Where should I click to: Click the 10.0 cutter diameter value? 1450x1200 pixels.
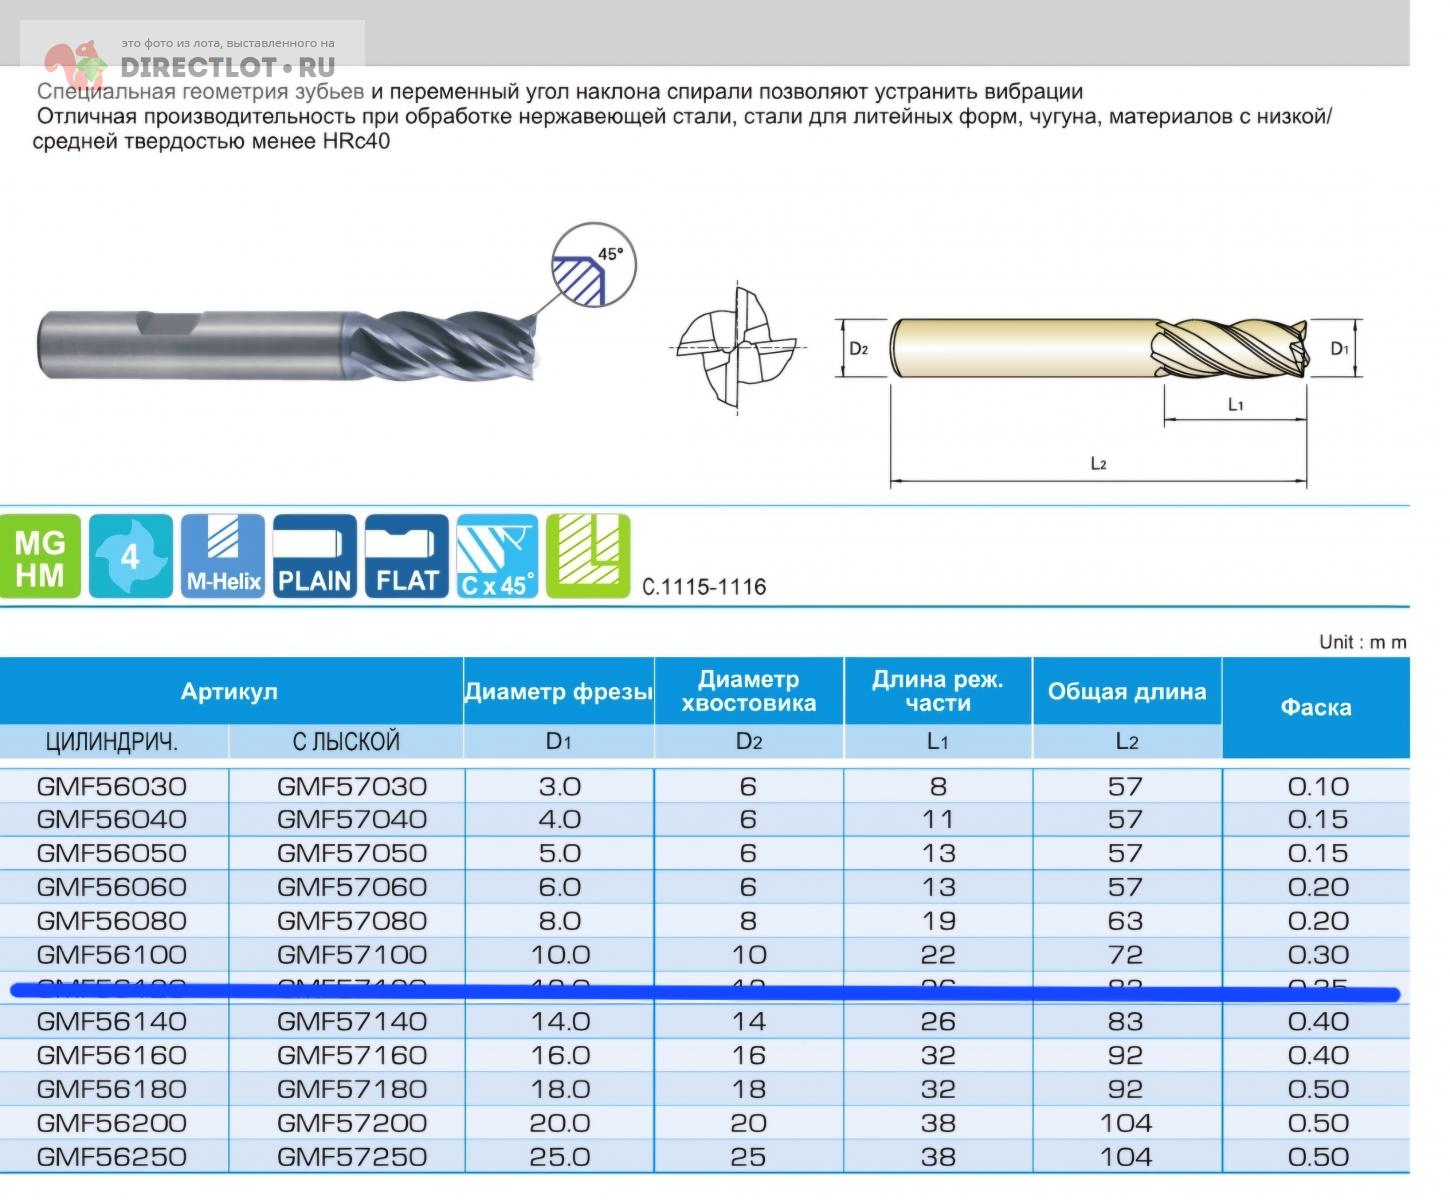click(x=560, y=954)
